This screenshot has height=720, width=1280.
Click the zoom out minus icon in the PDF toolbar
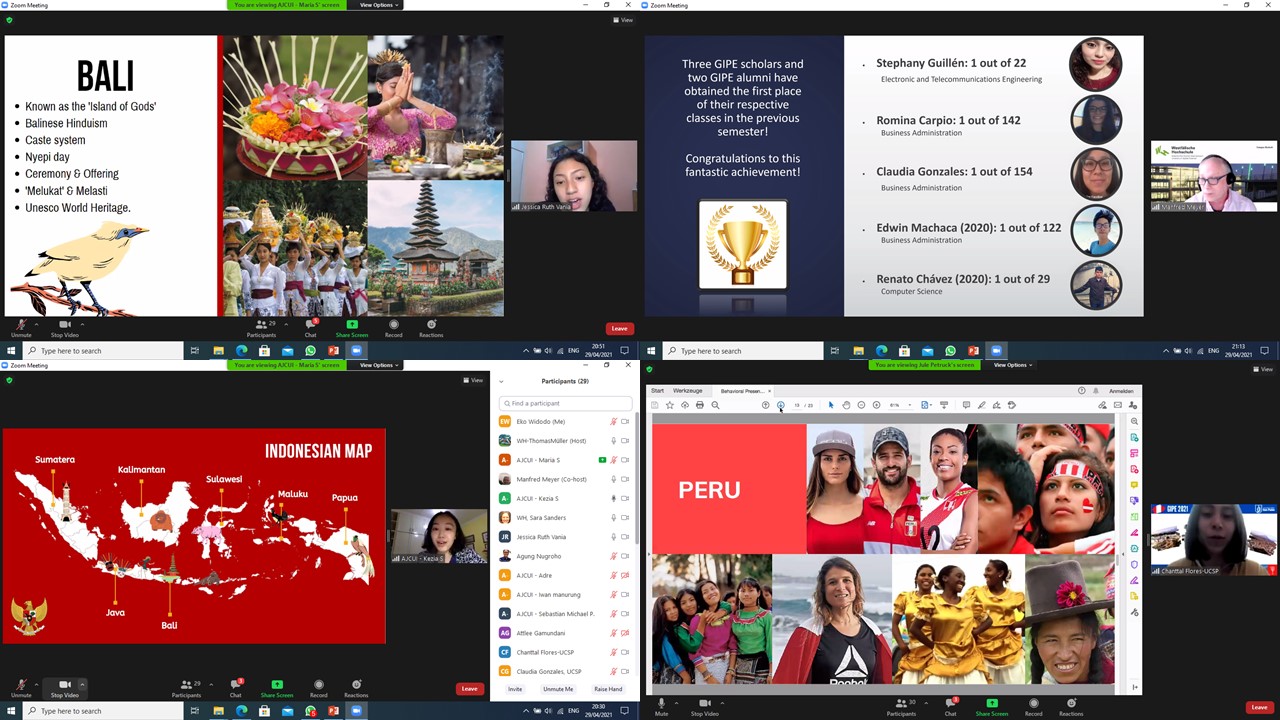861,405
